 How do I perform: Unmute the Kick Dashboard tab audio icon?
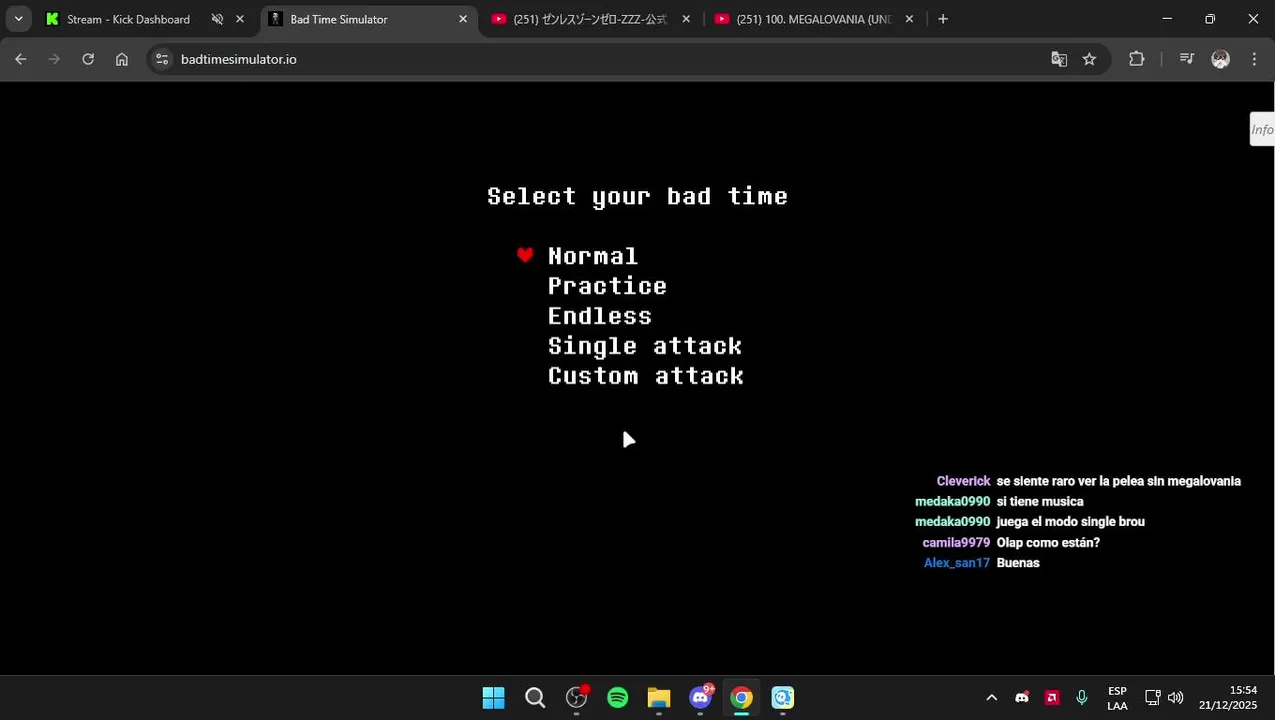[x=217, y=19]
